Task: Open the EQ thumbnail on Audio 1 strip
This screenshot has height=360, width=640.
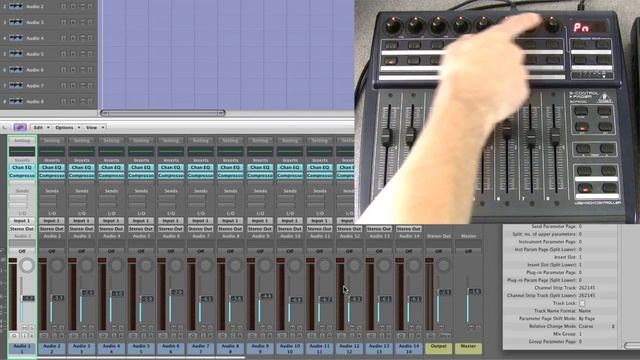Action: pyautogui.click(x=22, y=151)
